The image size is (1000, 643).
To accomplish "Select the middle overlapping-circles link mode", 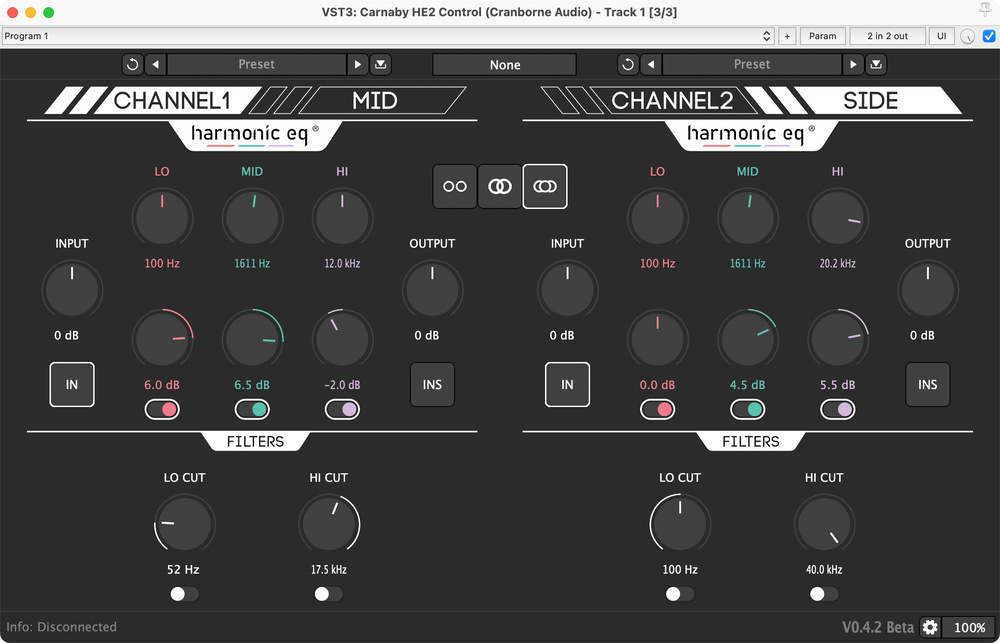I will point(500,186).
